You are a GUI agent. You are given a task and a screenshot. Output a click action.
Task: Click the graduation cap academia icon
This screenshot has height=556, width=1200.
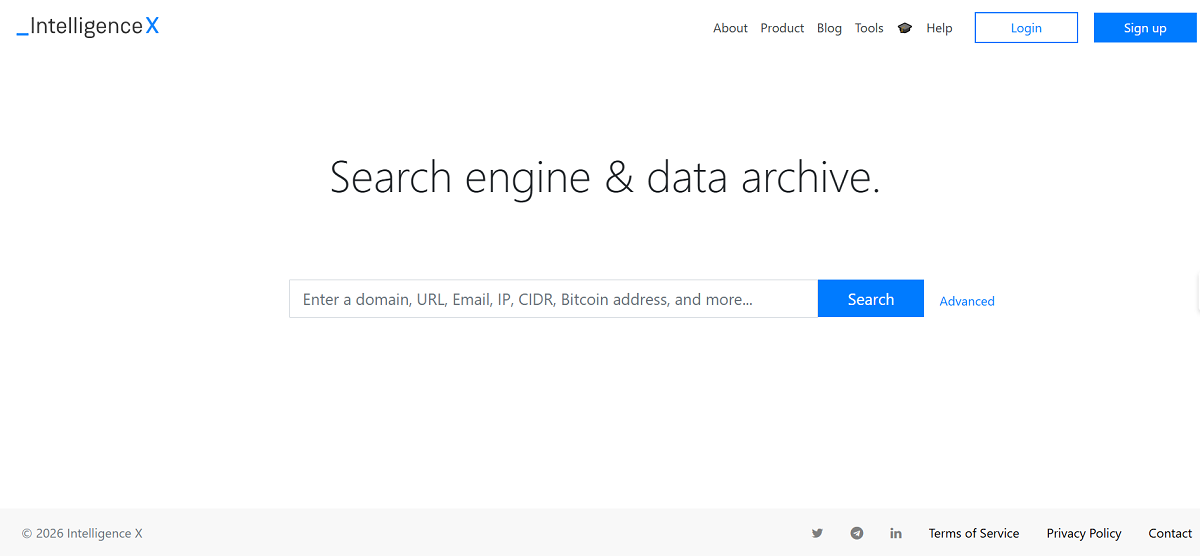point(905,28)
